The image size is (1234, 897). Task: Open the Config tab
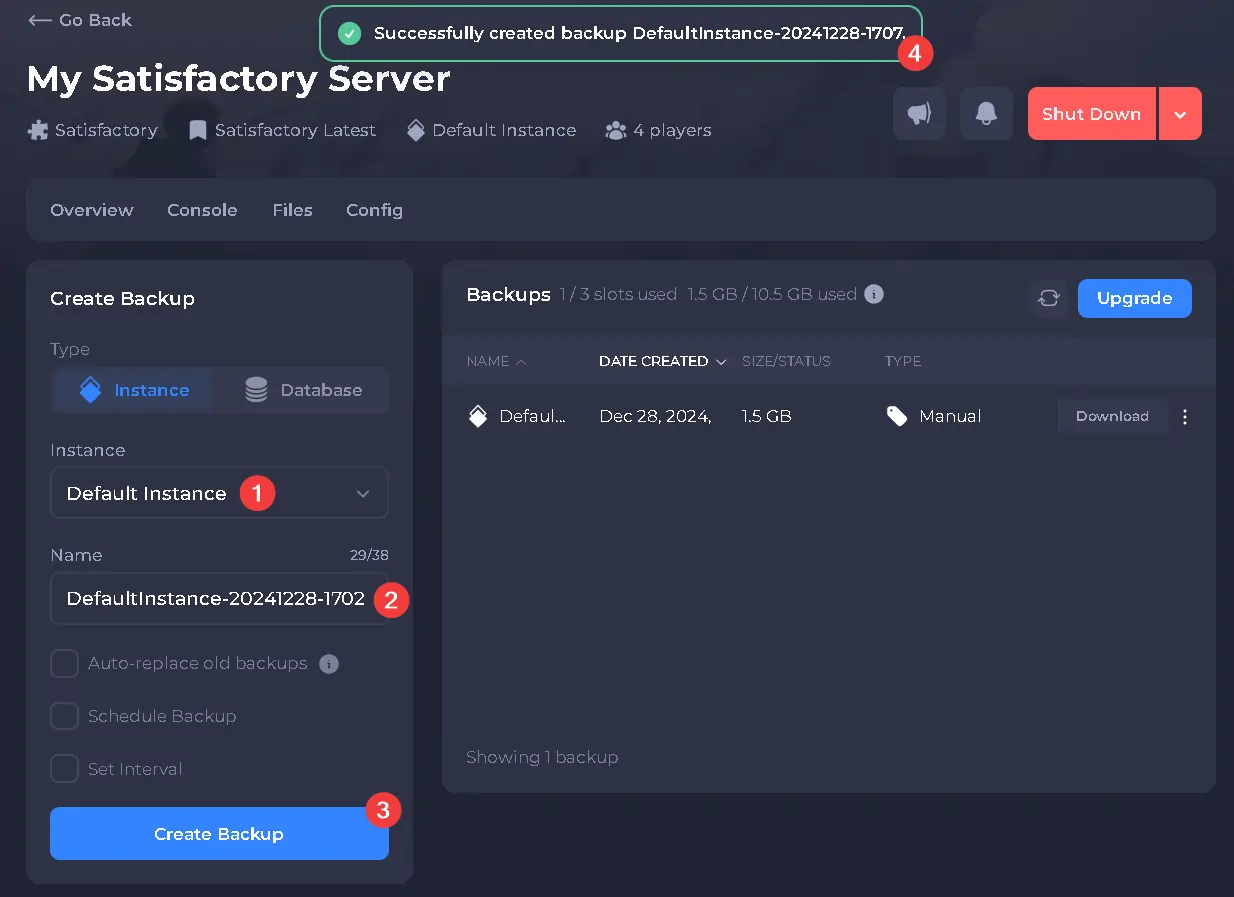point(374,210)
